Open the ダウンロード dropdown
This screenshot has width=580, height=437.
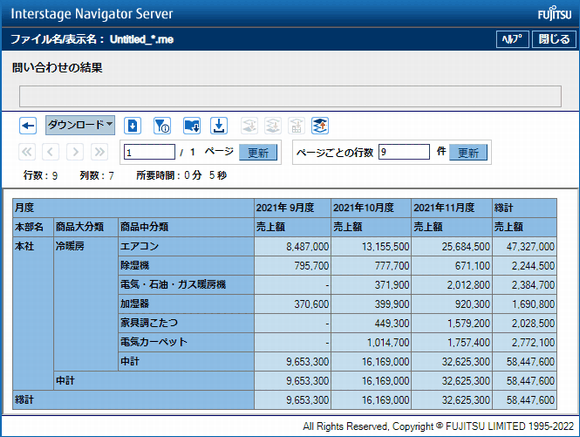pos(80,125)
